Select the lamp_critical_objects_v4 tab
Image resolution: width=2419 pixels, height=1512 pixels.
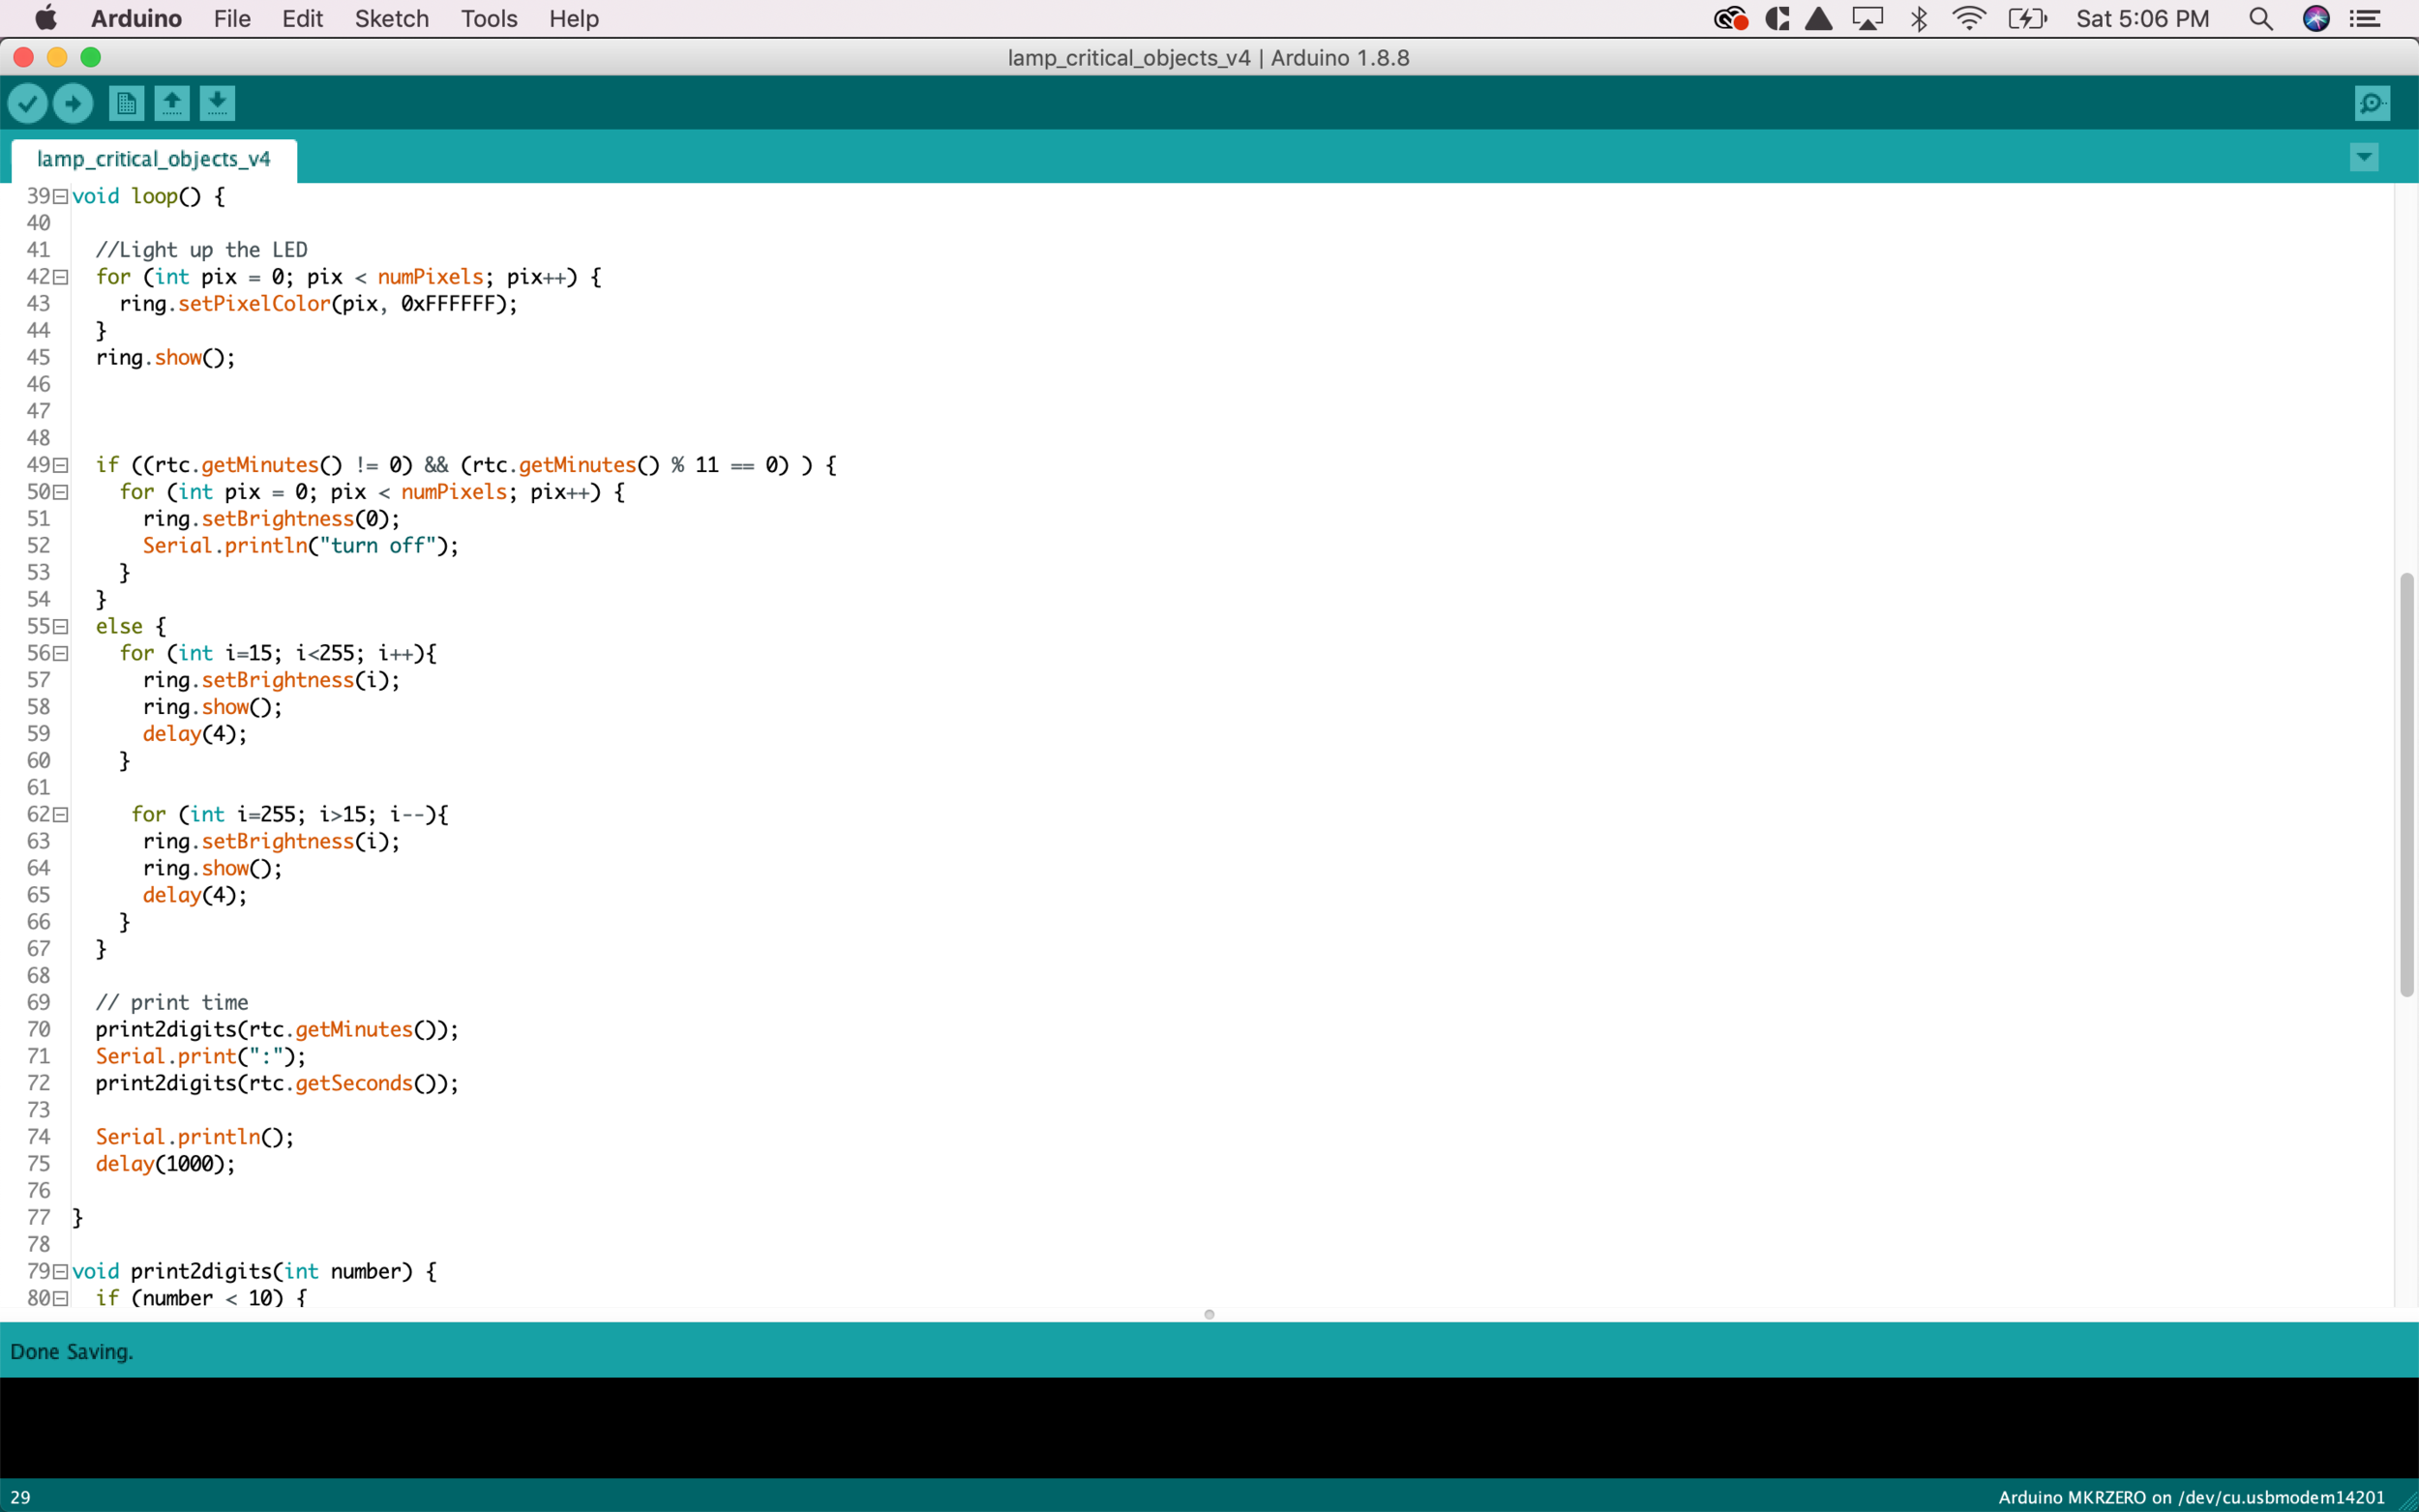click(154, 159)
